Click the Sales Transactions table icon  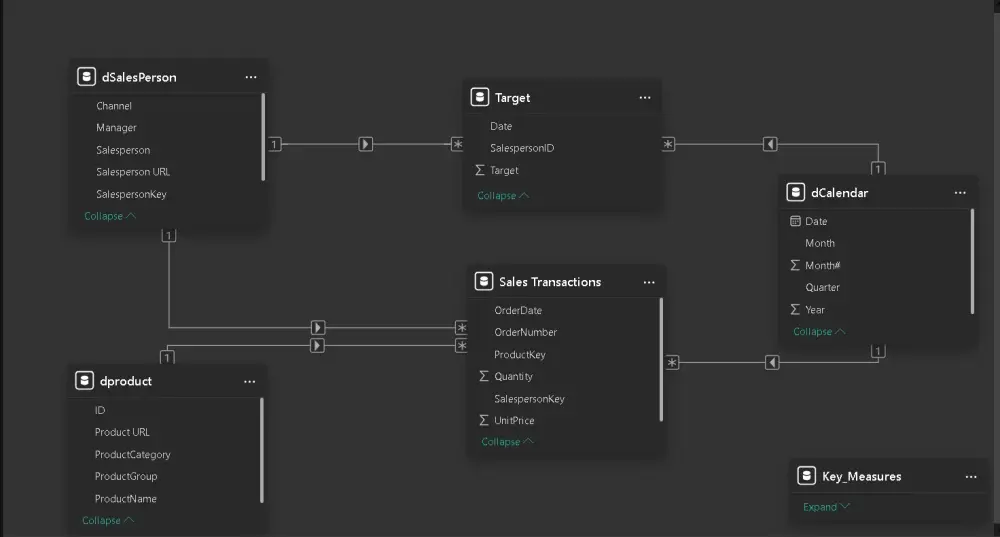483,281
